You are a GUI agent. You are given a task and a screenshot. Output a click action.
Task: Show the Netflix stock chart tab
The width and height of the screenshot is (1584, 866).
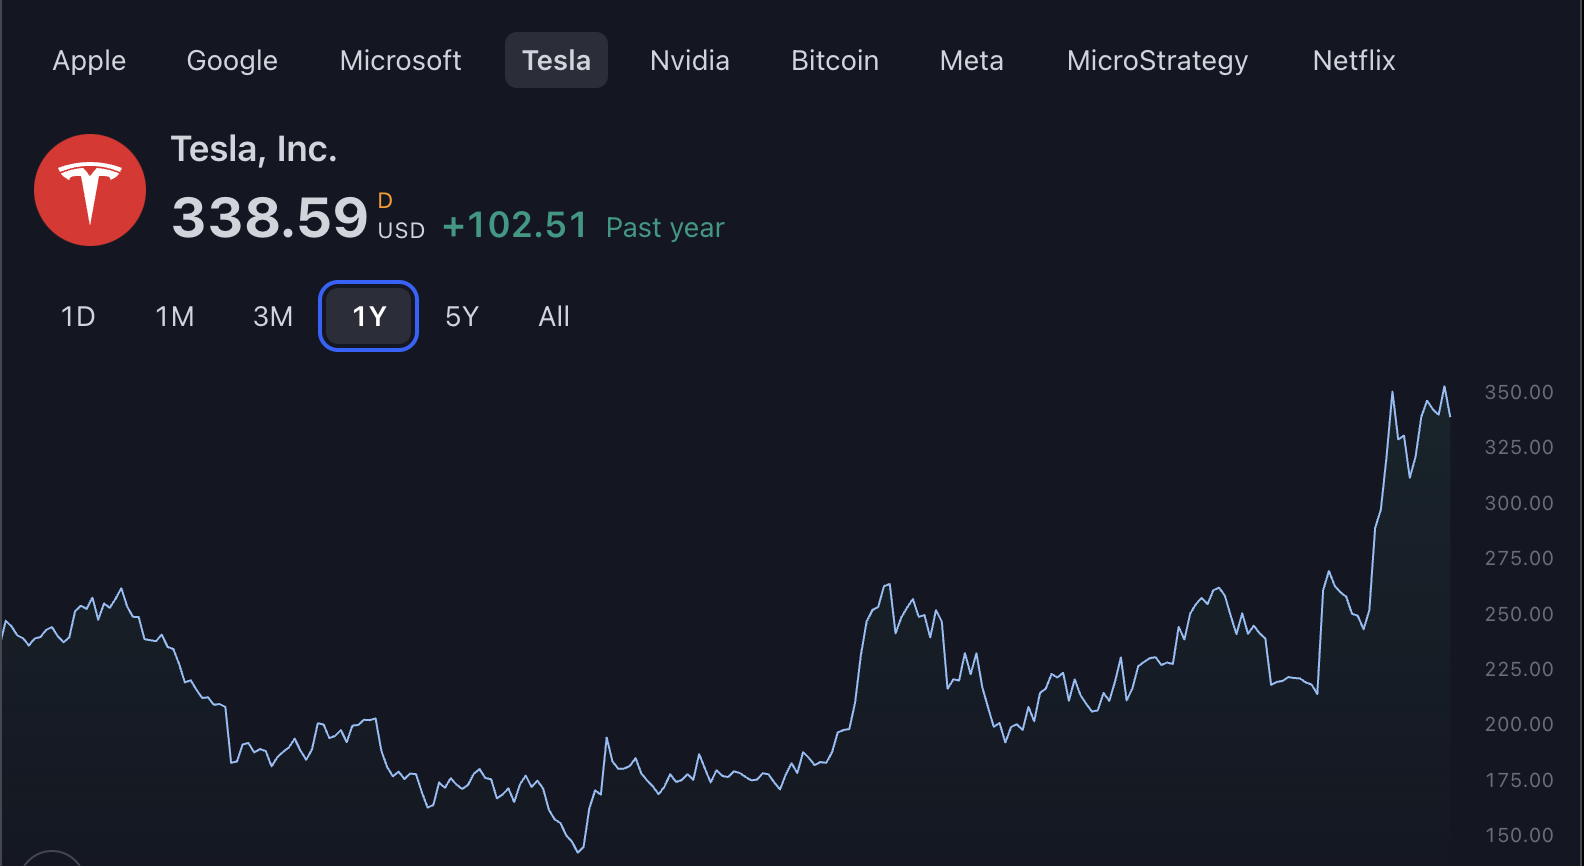pyautogui.click(x=1353, y=60)
